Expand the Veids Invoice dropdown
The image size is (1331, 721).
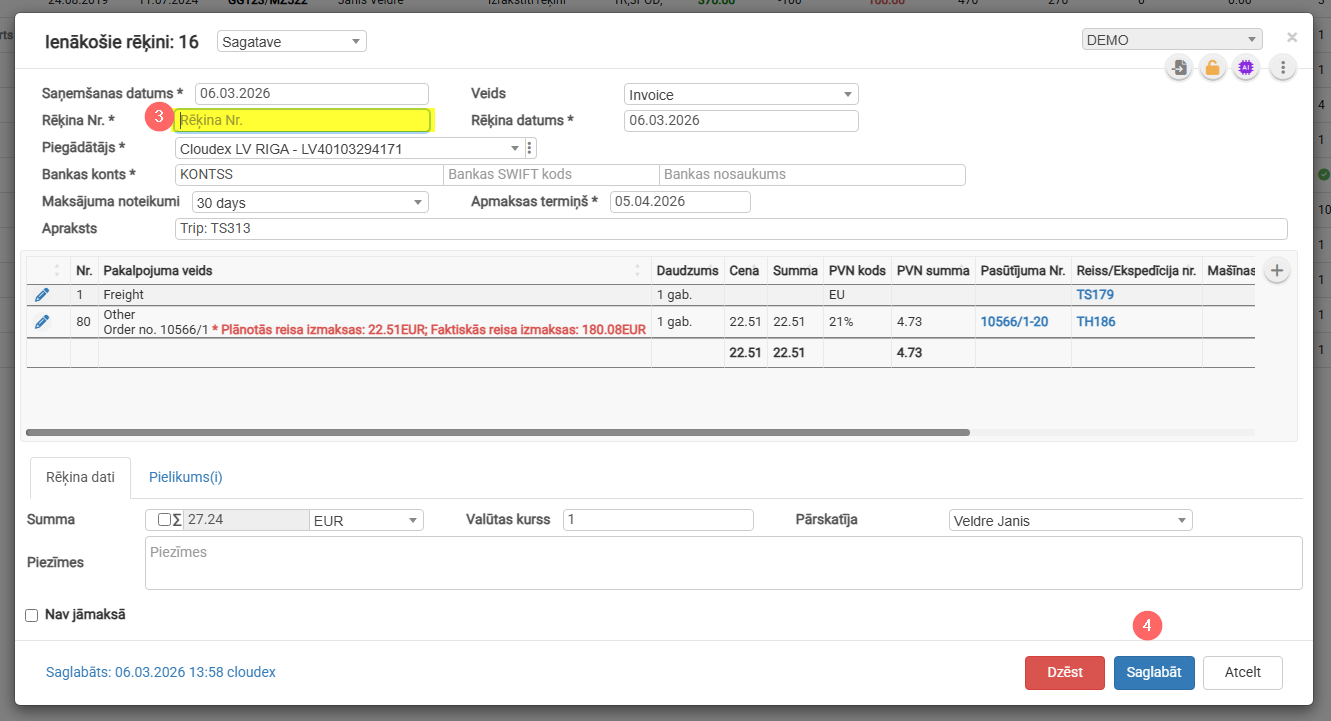click(740, 95)
